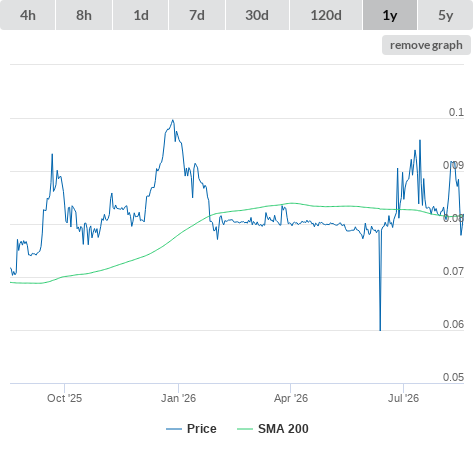Click the 0.07 y-axis gridline label
Image resolution: width=474 pixels, height=455 pixels.
coord(453,271)
